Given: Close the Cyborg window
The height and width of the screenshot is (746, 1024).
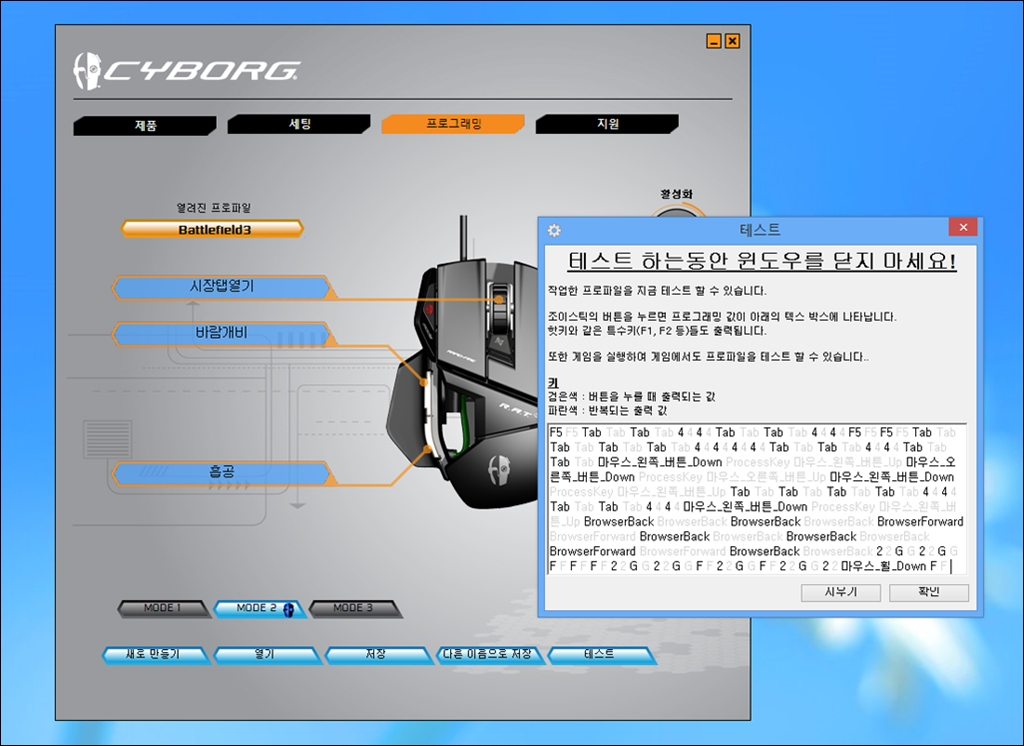Looking at the screenshot, I should pos(733,41).
